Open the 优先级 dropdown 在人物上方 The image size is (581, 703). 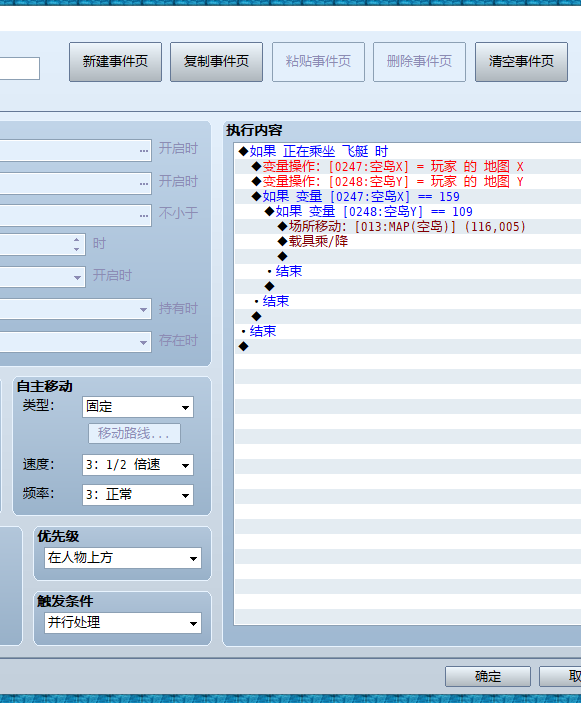click(x=123, y=558)
